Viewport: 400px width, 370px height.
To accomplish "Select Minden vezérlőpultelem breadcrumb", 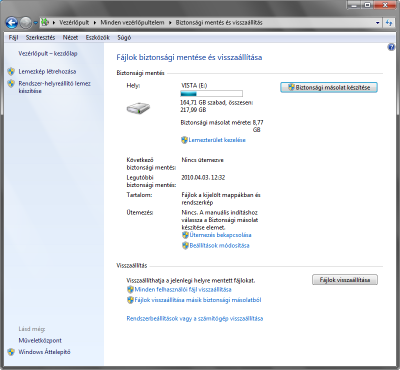I will 132,23.
